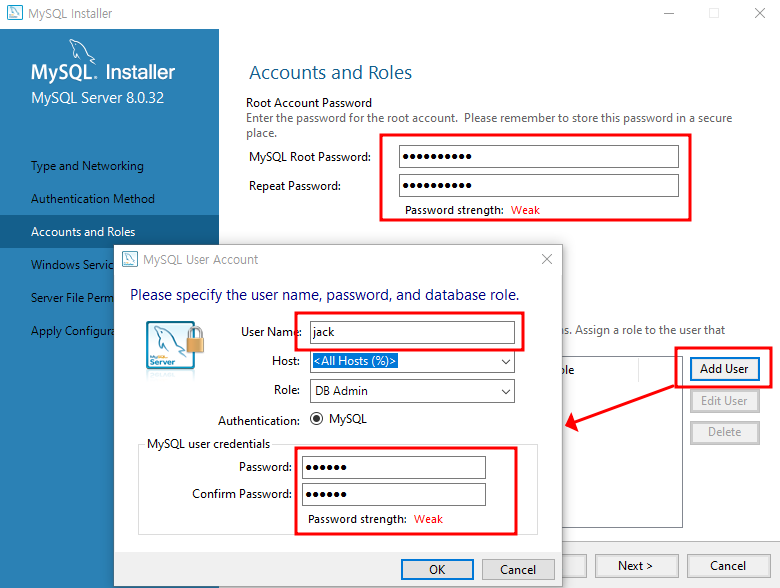
Task: Click the 'Please specify the user name' instruction text
Action: pos(324,295)
